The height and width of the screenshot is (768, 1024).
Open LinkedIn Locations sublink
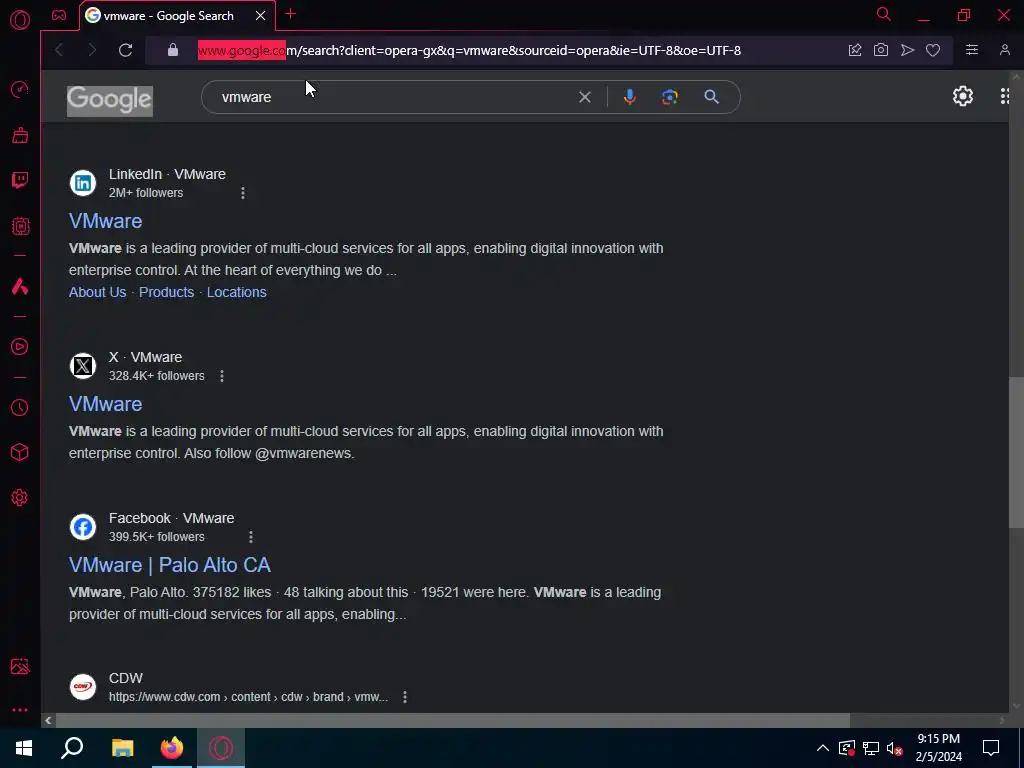[x=236, y=292]
